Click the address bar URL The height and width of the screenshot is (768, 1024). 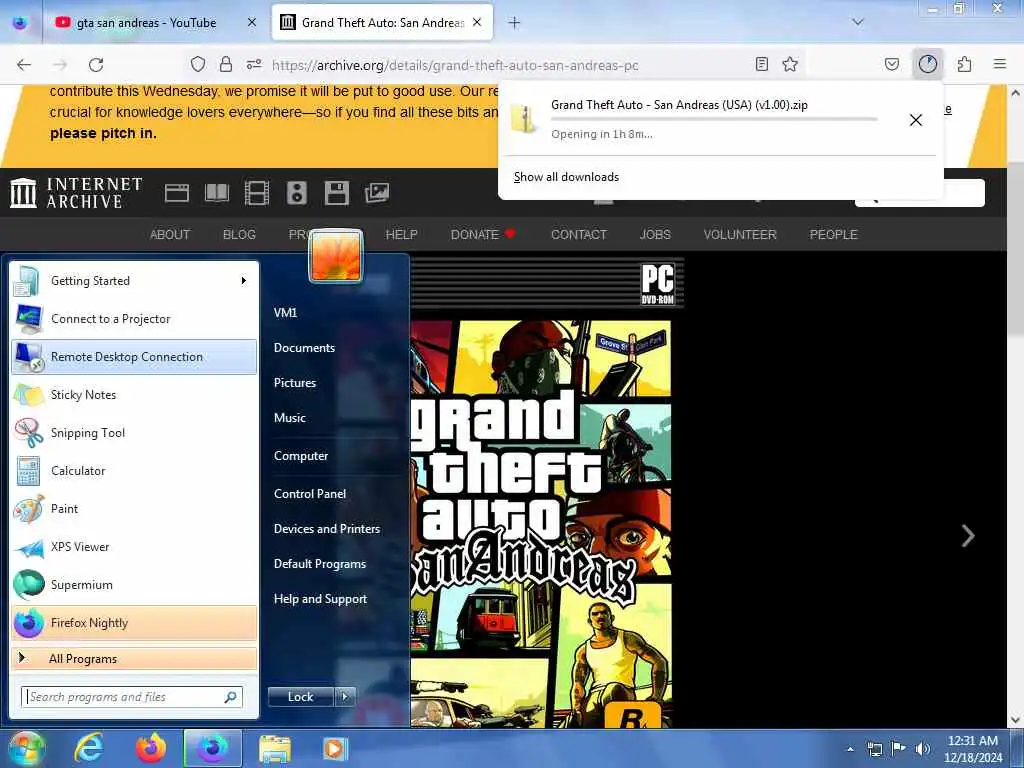pyautogui.click(x=455, y=65)
